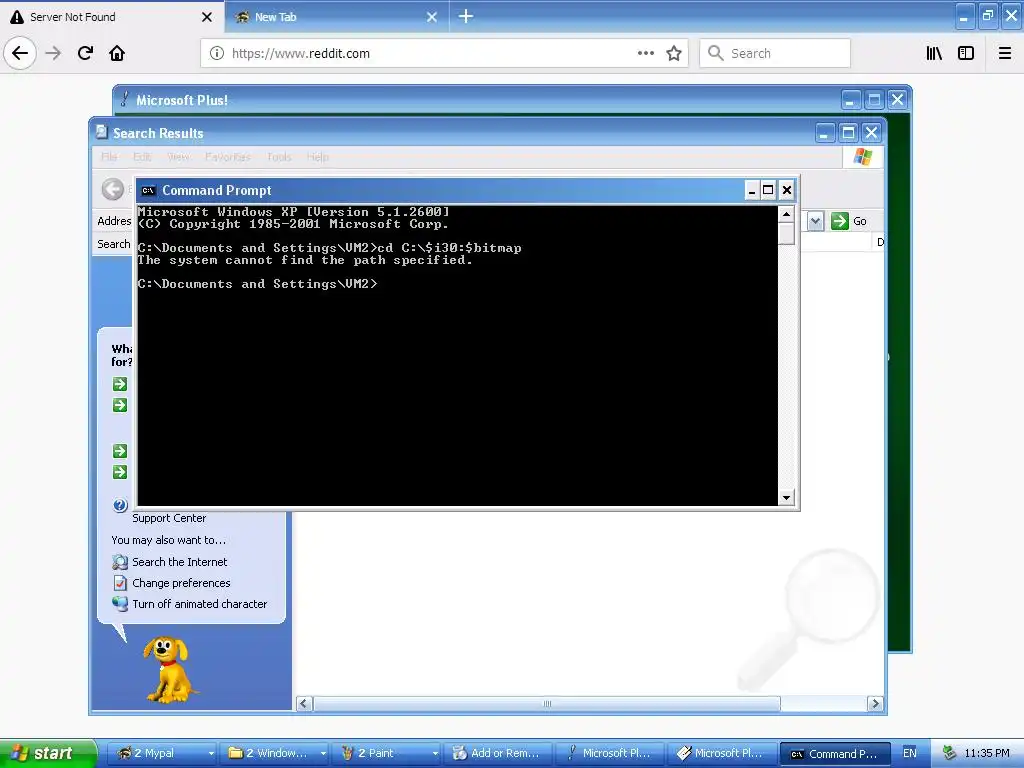The image size is (1024, 768).
Task: Click Go button in Search Results
Action: pos(849,221)
